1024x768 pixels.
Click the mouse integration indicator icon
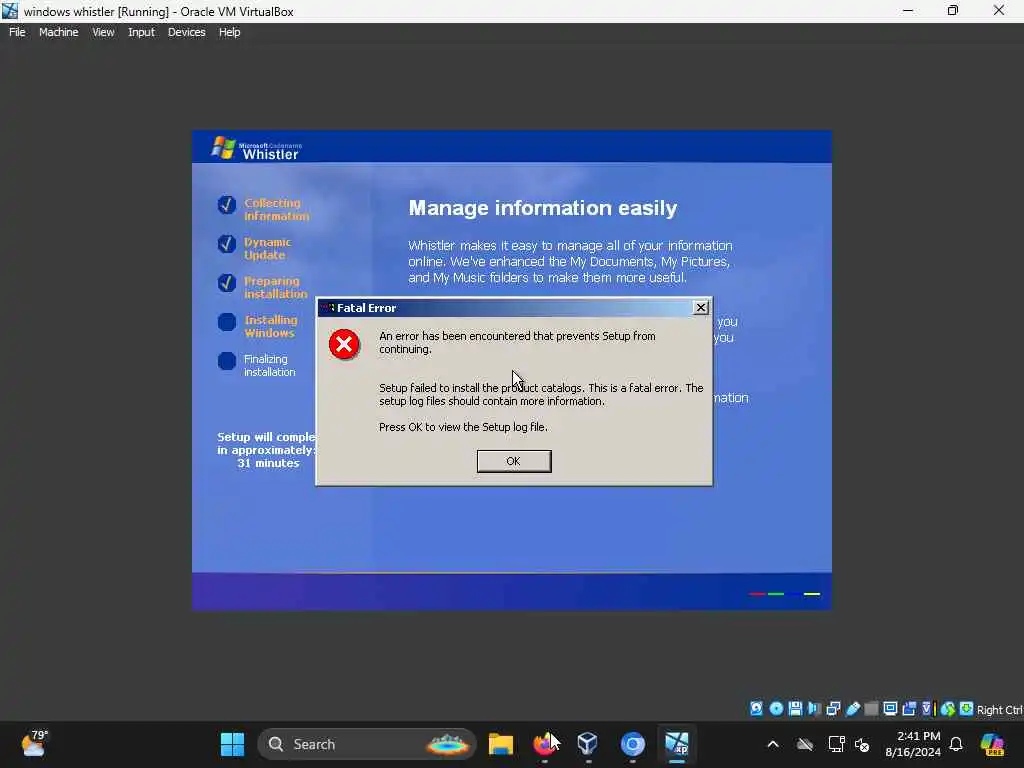(x=948, y=709)
